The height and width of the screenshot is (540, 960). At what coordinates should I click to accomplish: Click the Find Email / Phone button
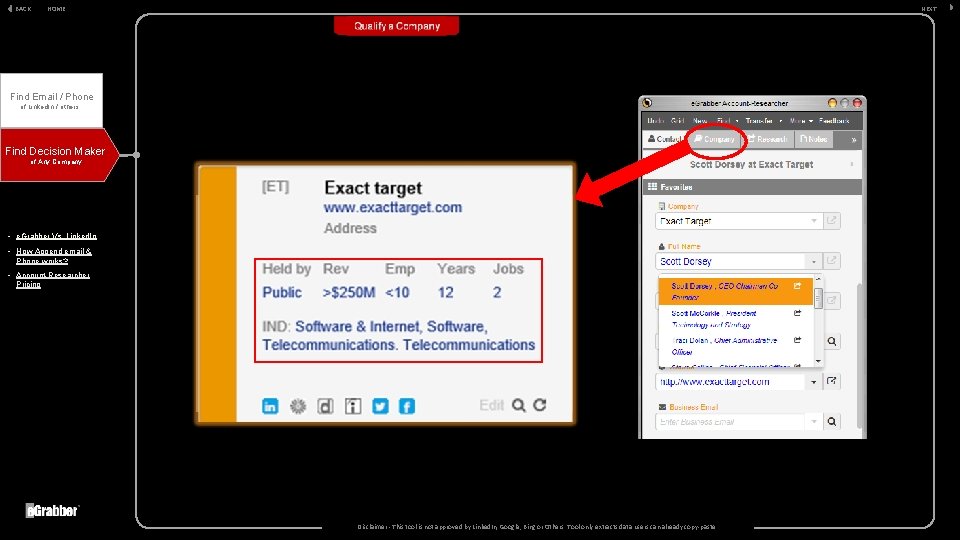coord(51,100)
